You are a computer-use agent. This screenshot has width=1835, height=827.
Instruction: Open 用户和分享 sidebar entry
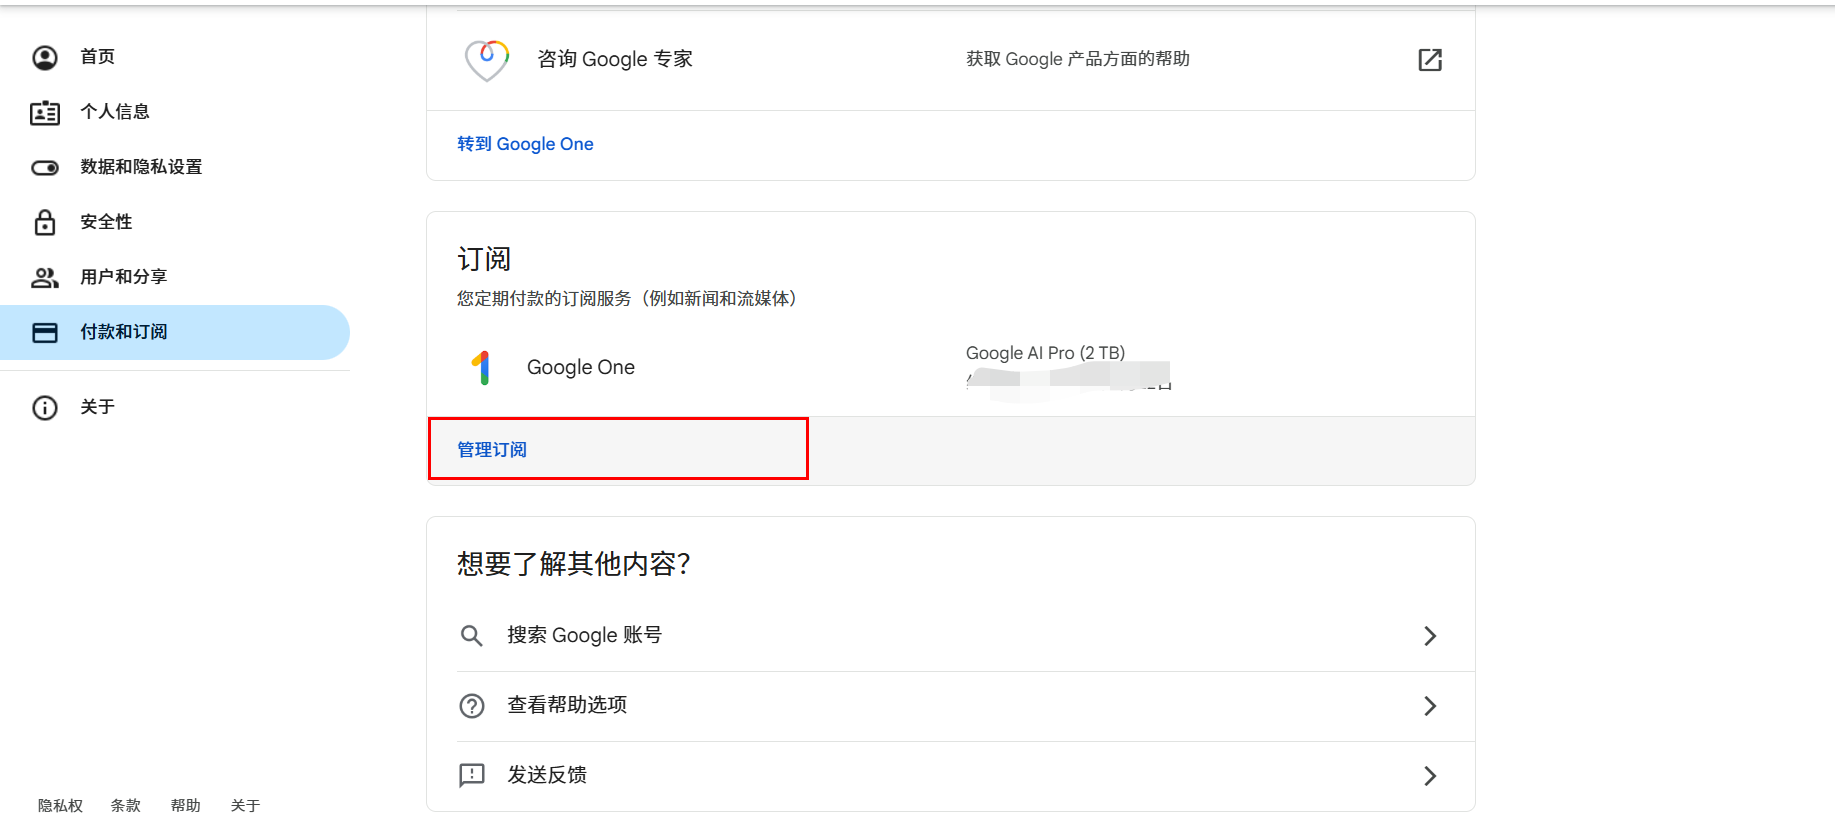(x=175, y=277)
